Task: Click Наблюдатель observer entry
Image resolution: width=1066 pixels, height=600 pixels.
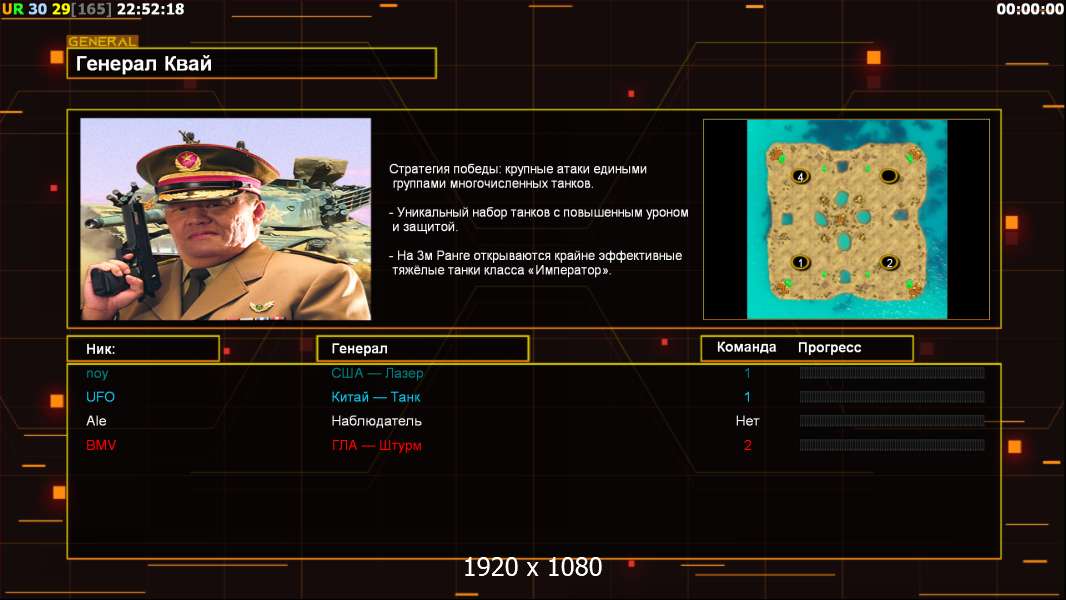Action: pyautogui.click(x=377, y=421)
